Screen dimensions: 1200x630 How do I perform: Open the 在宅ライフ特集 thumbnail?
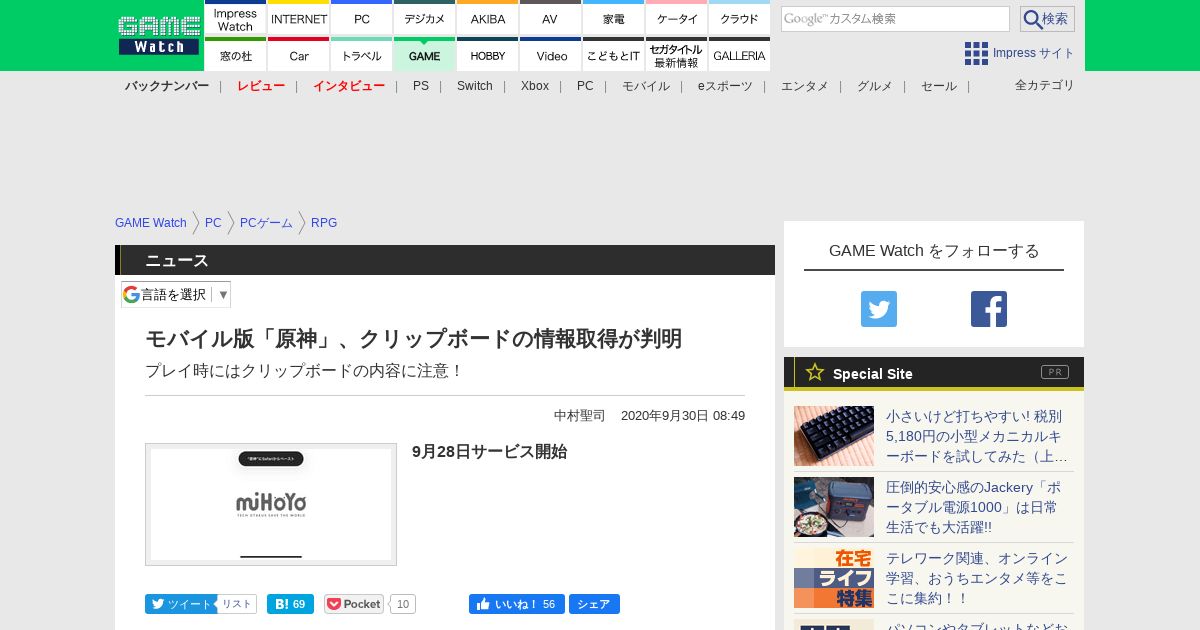(834, 578)
